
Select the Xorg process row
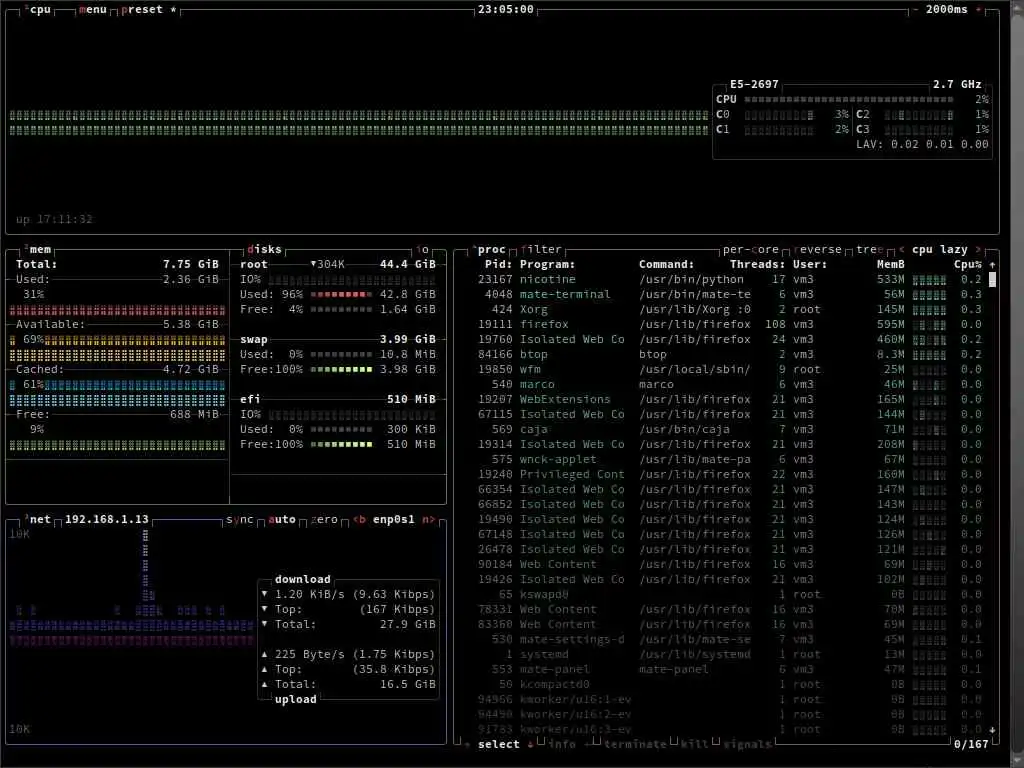724,310
